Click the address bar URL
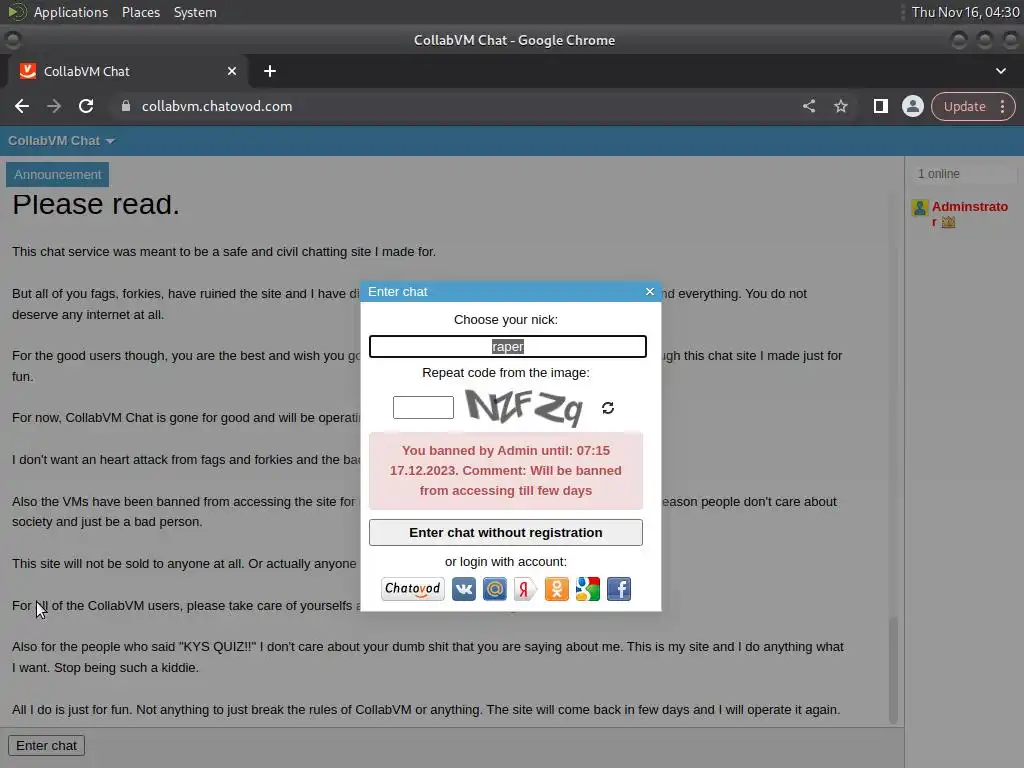1024x768 pixels. (x=217, y=106)
